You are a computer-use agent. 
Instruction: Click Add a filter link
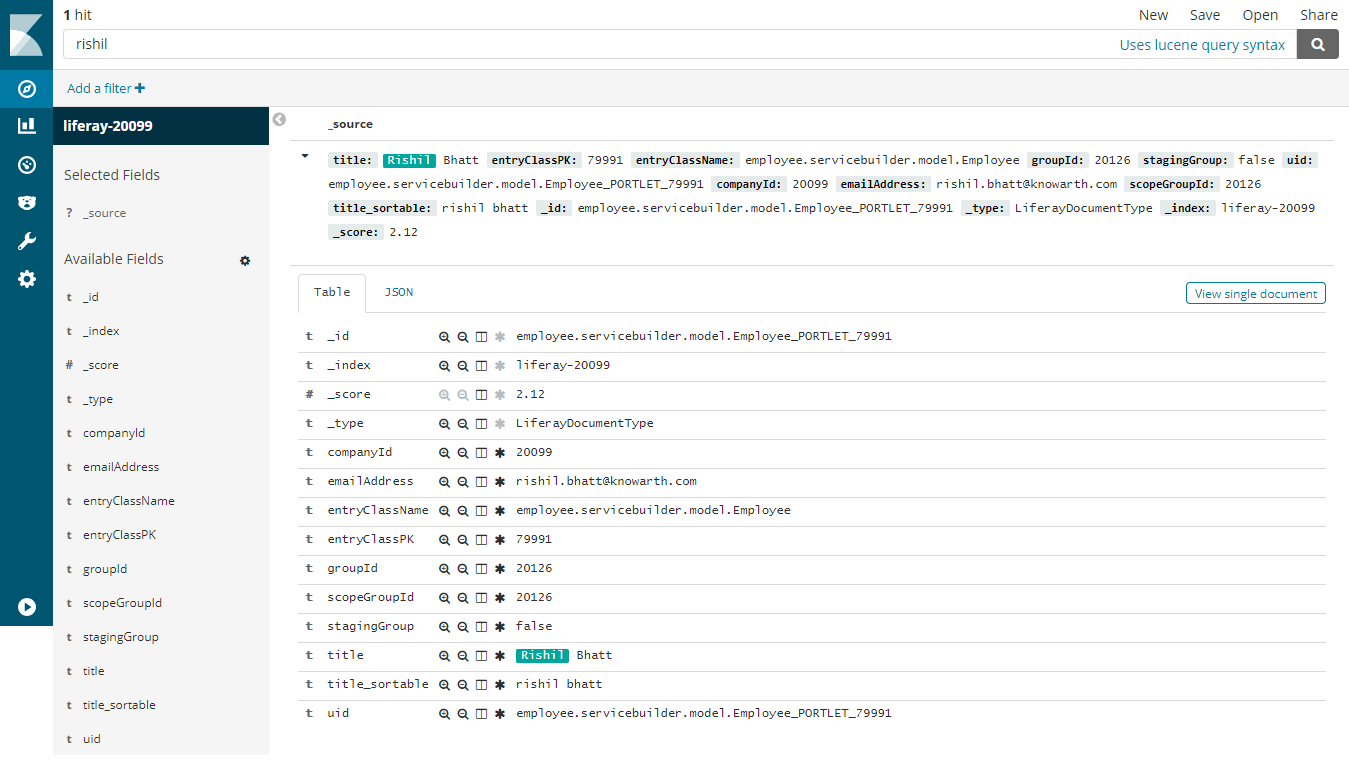coord(105,89)
